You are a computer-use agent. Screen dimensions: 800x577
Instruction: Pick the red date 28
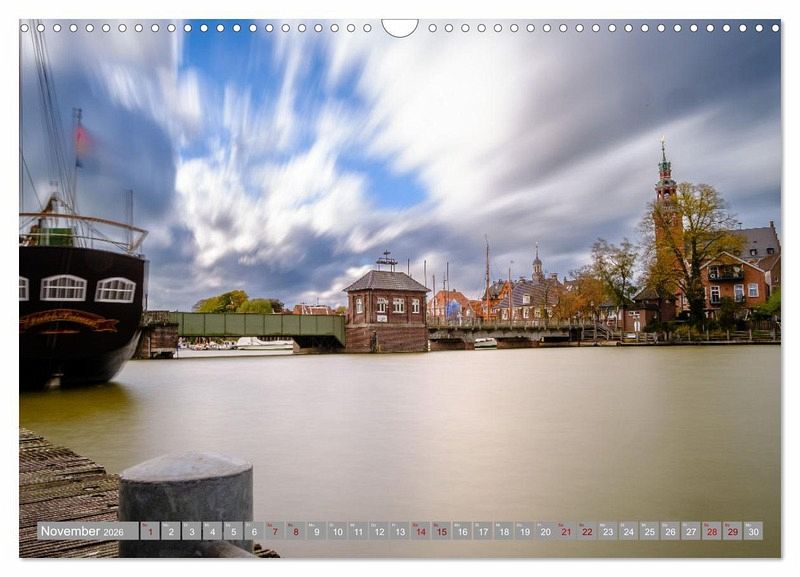711,531
